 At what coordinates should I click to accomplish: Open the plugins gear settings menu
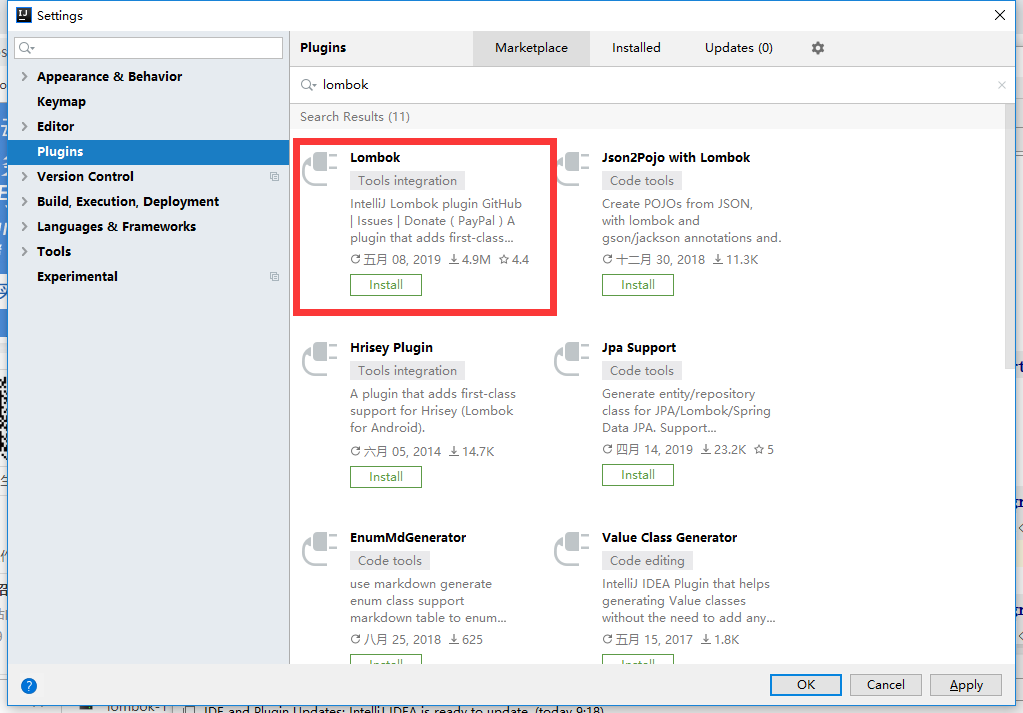[x=817, y=48]
